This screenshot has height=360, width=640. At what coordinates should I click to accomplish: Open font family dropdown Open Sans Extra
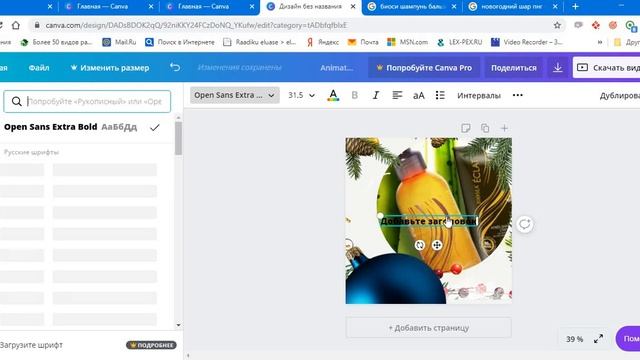click(235, 95)
